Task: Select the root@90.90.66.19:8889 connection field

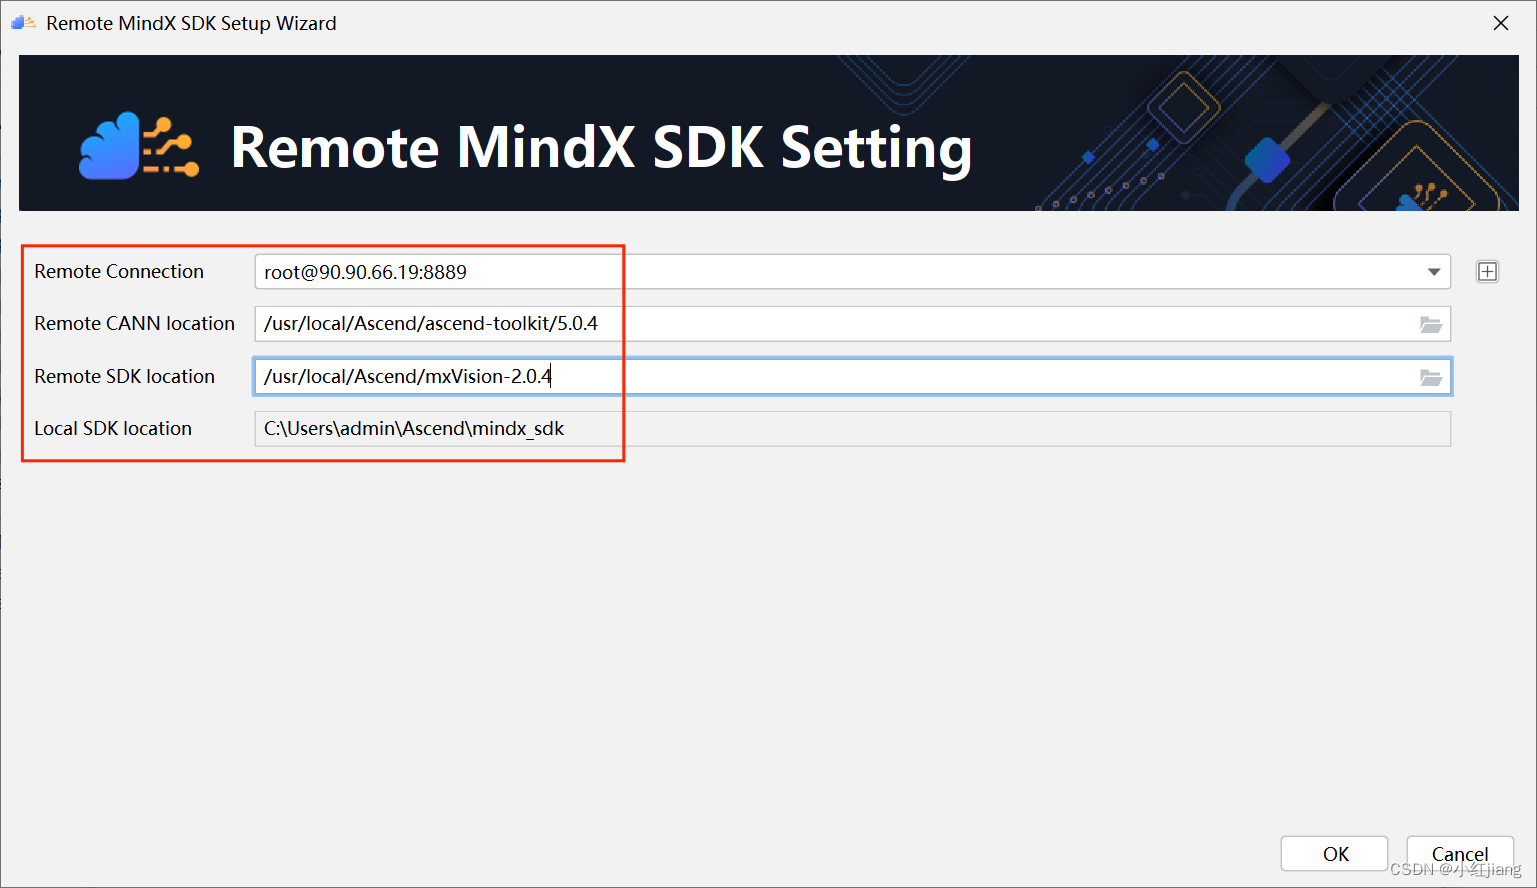Action: click(852, 272)
